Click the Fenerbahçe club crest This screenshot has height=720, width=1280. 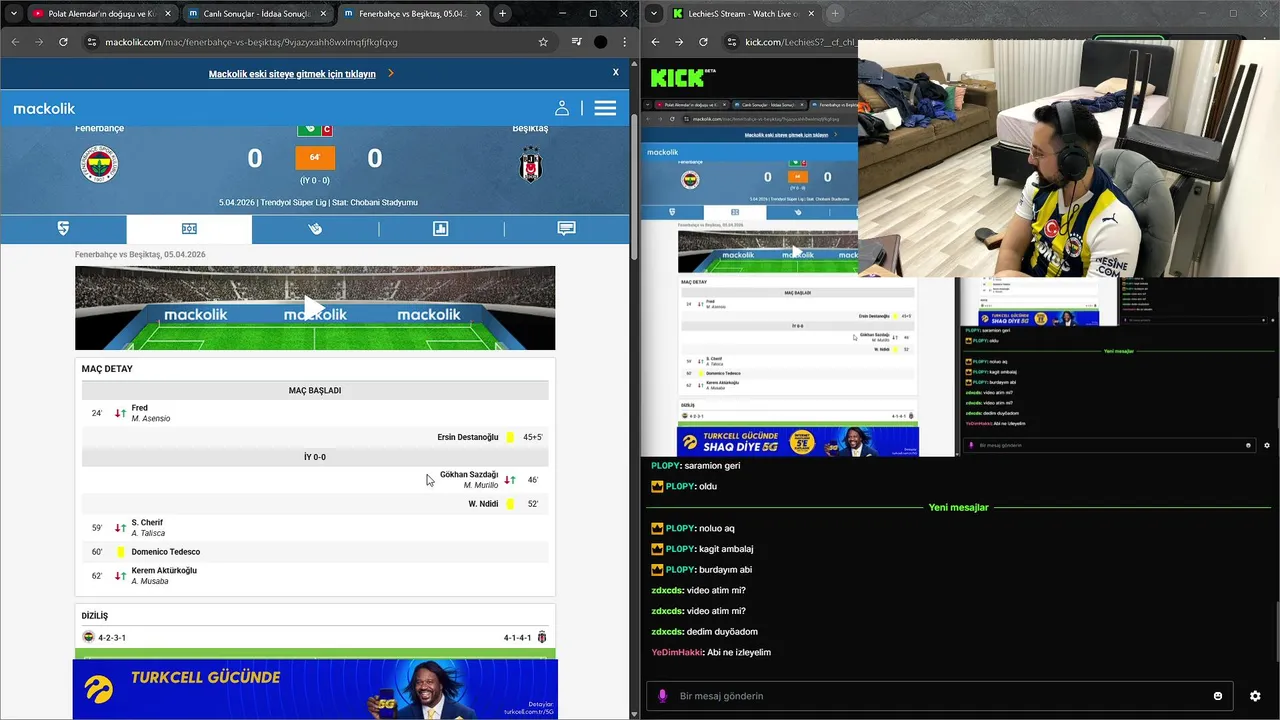click(x=99, y=164)
